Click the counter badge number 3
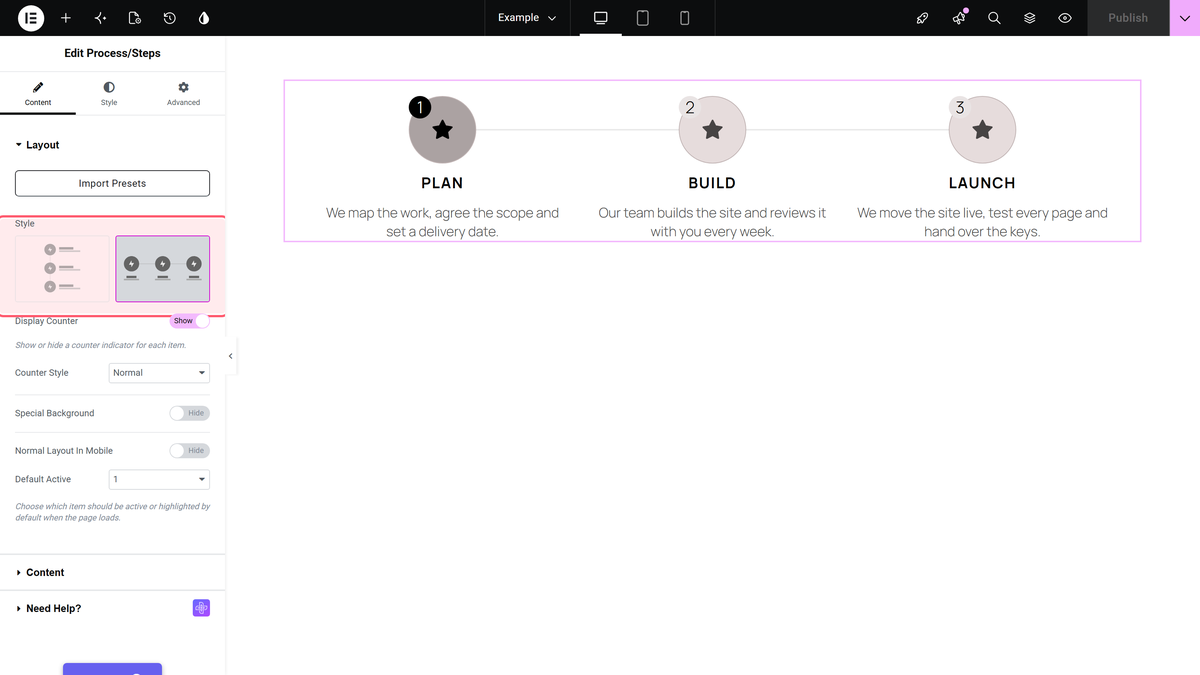 960,107
